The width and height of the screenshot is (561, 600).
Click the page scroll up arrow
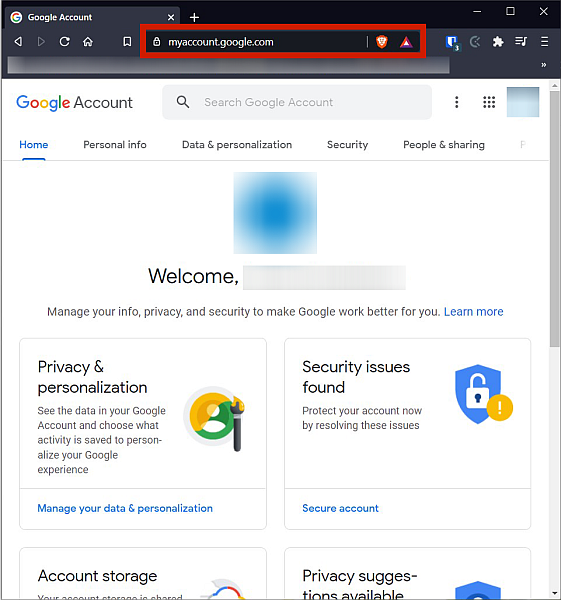[554, 86]
